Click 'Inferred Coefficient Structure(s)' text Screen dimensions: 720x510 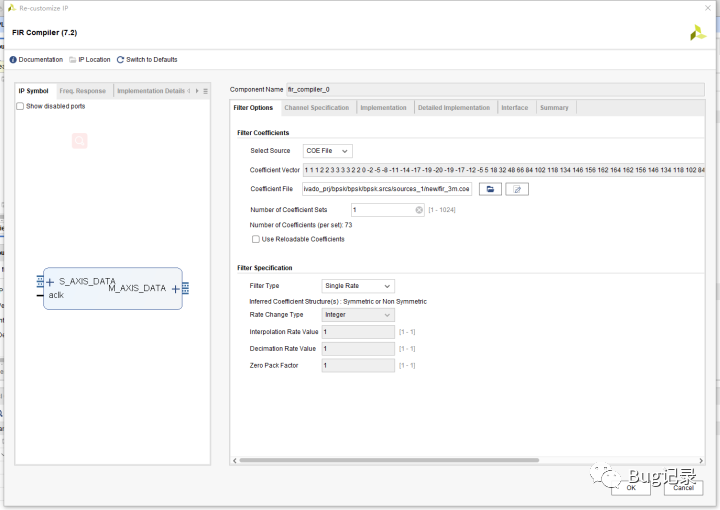pyautogui.click(x=294, y=302)
